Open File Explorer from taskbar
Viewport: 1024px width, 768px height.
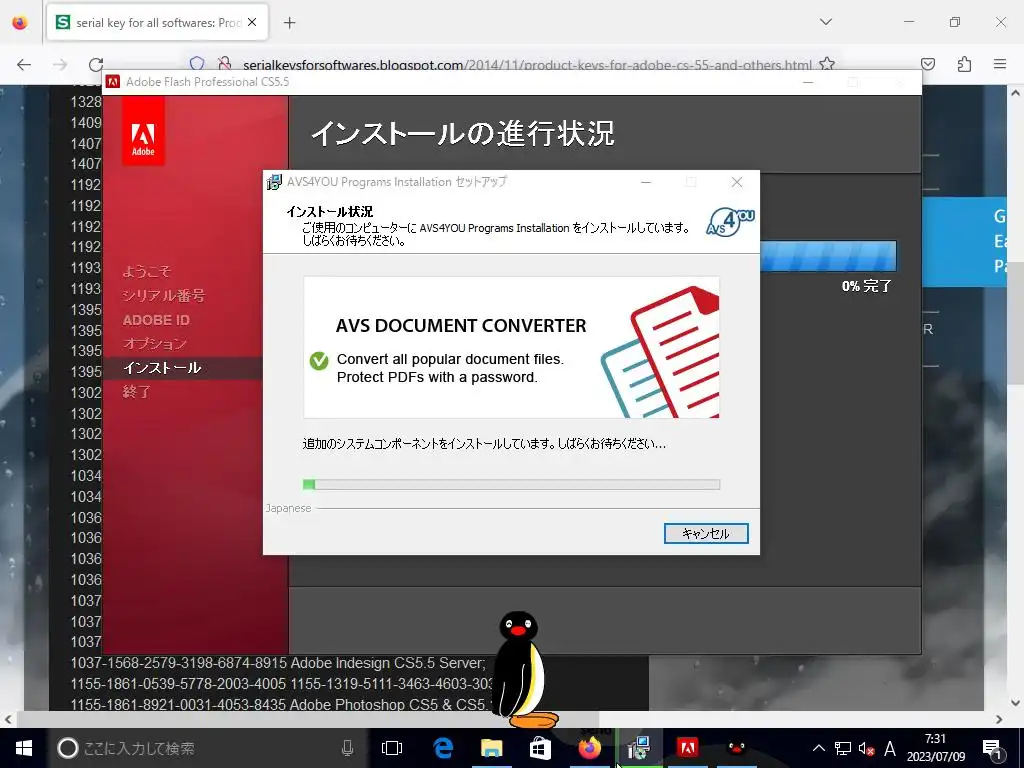pos(492,748)
